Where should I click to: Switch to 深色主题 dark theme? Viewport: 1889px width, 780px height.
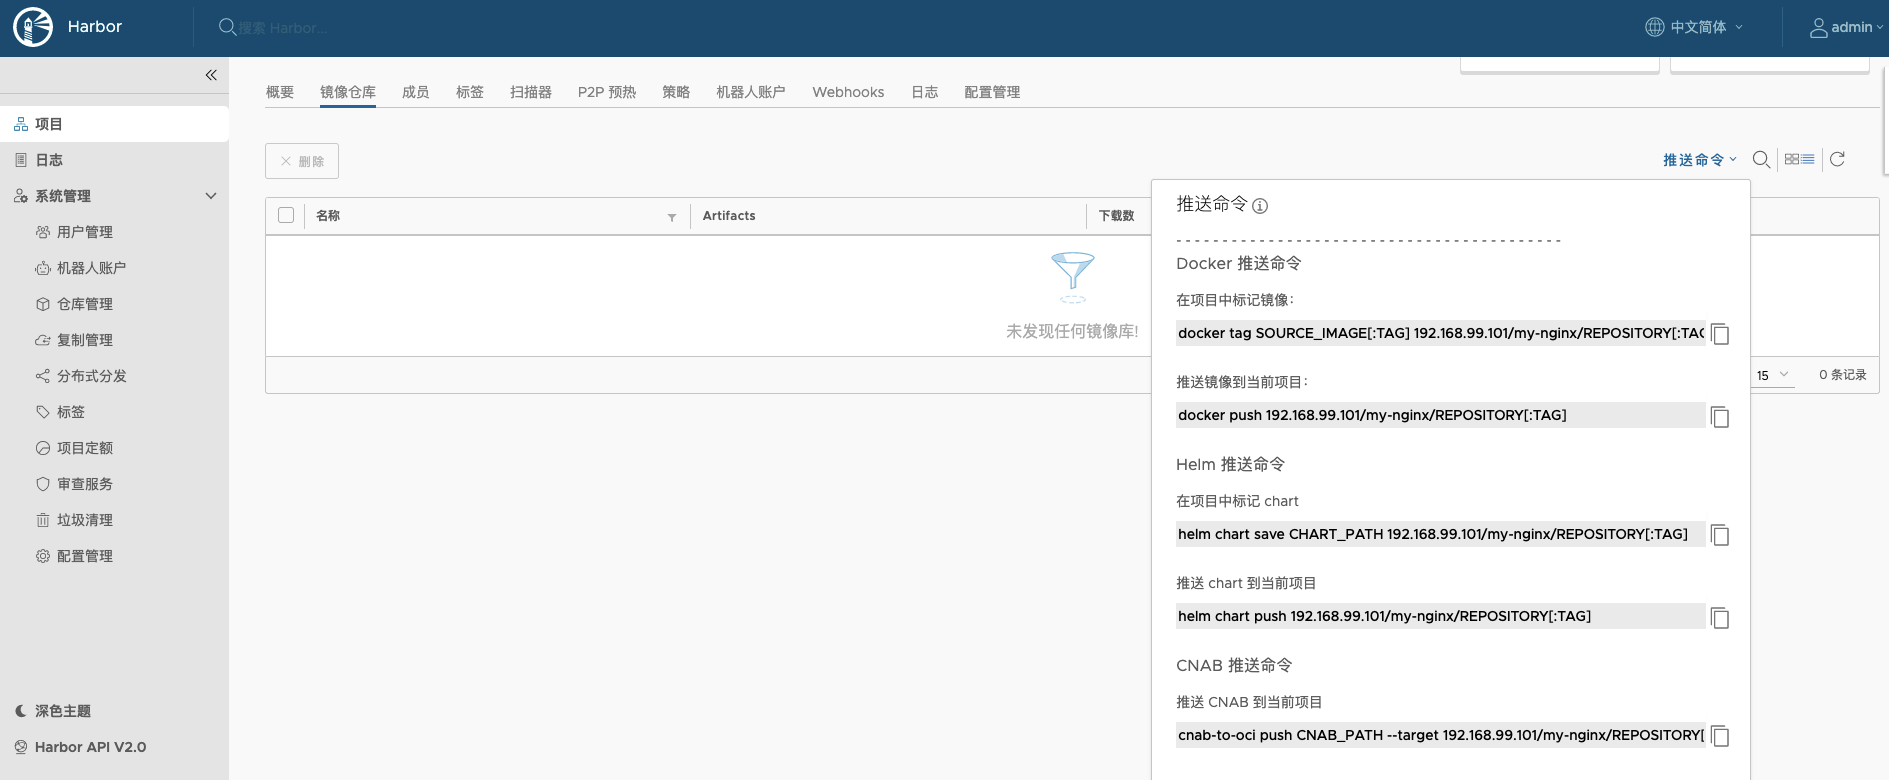click(53, 711)
